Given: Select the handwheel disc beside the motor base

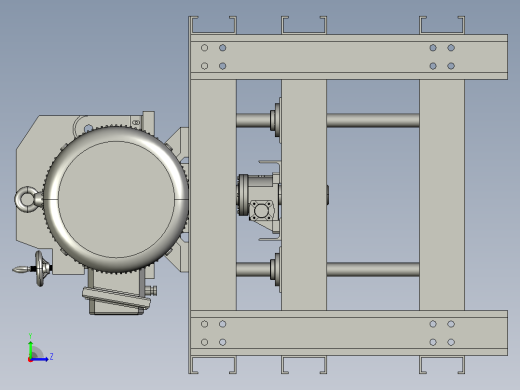Looking at the screenshot, I should click(x=40, y=268).
